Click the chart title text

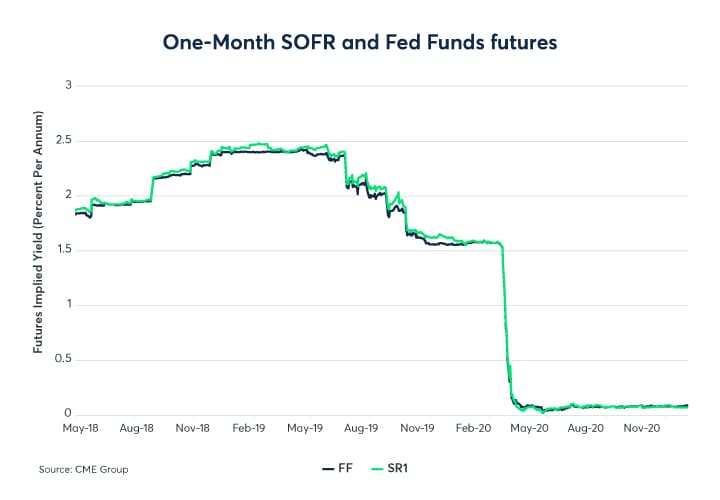[x=360, y=43]
